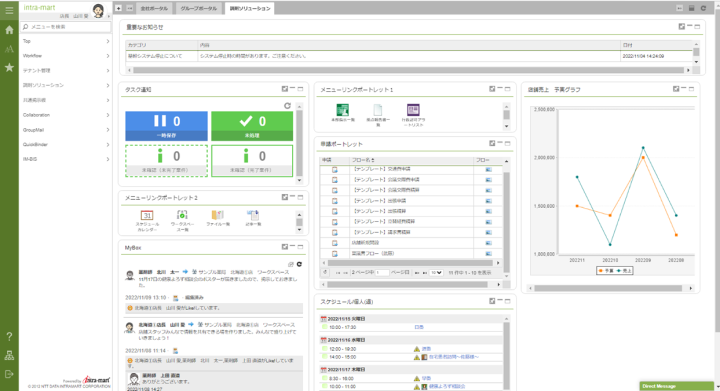This screenshot has width=720, height=391.
Task: Refresh the MyBox feed
Action: [299, 264]
